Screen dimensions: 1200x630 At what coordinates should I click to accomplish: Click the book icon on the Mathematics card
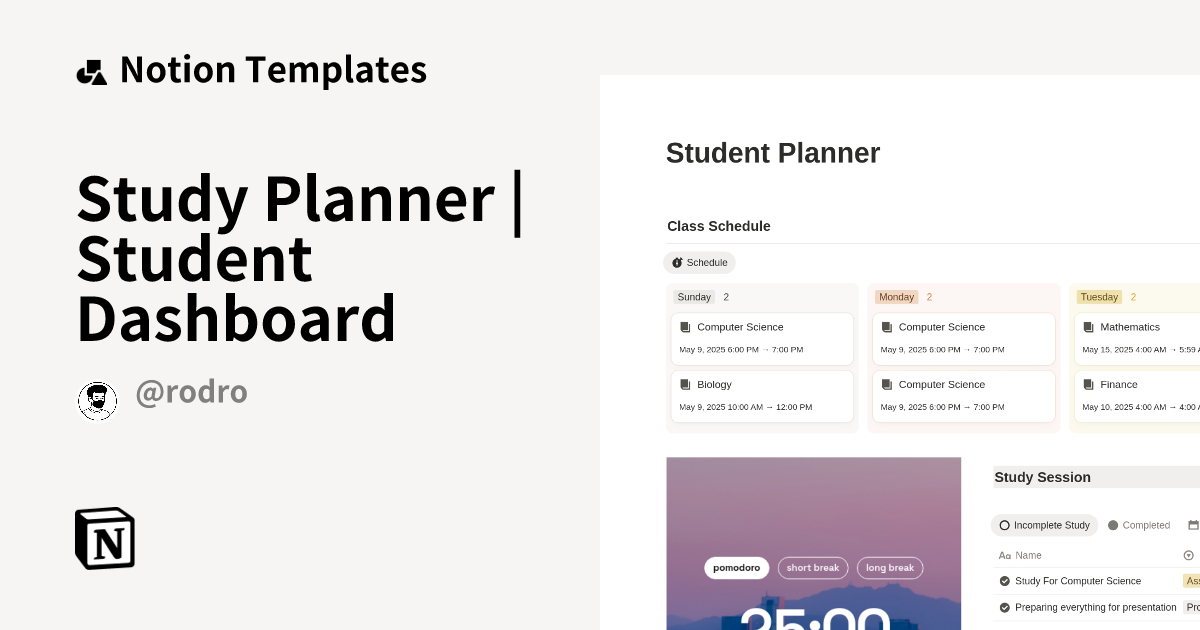(x=1089, y=326)
